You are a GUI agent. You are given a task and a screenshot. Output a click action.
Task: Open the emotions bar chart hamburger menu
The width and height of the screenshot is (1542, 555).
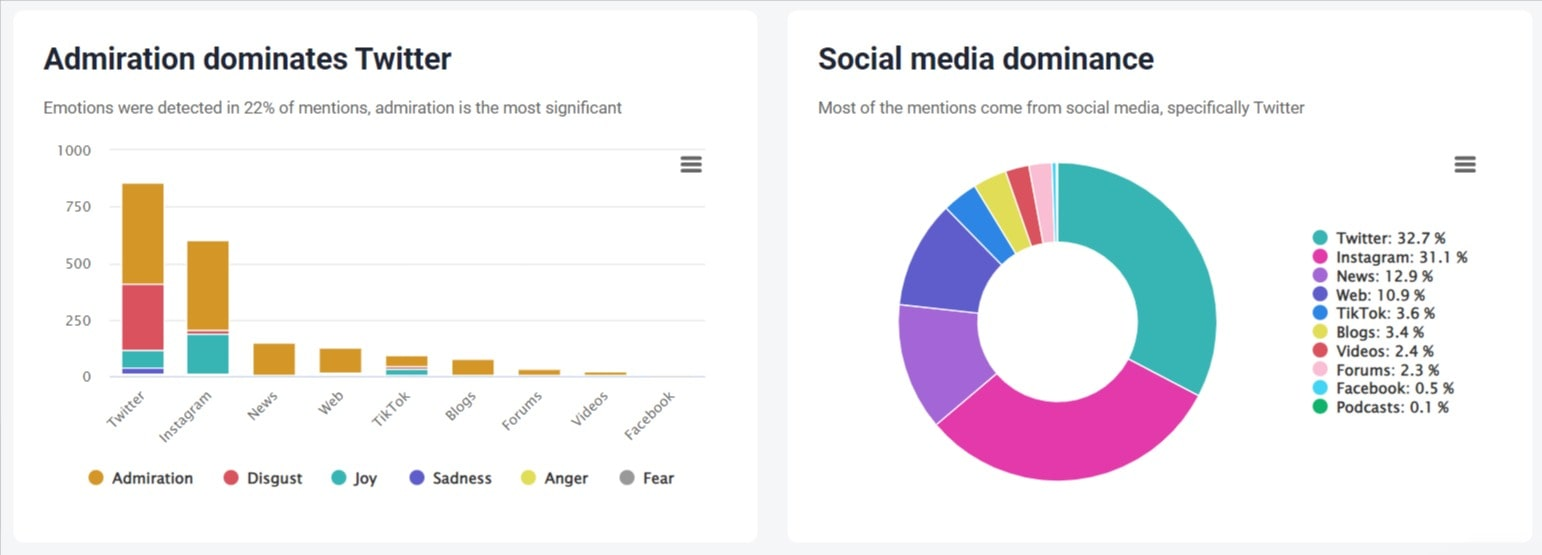(691, 165)
